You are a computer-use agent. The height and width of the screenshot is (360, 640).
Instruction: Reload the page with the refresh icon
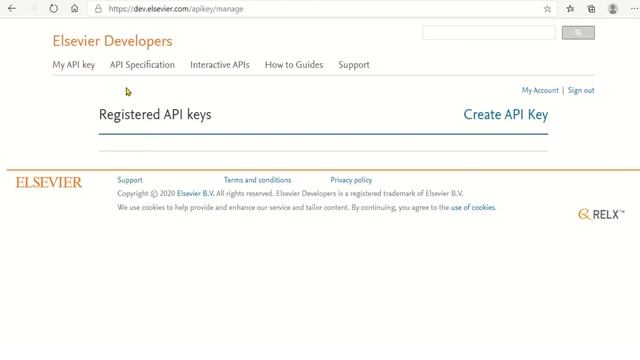pyautogui.click(x=53, y=9)
